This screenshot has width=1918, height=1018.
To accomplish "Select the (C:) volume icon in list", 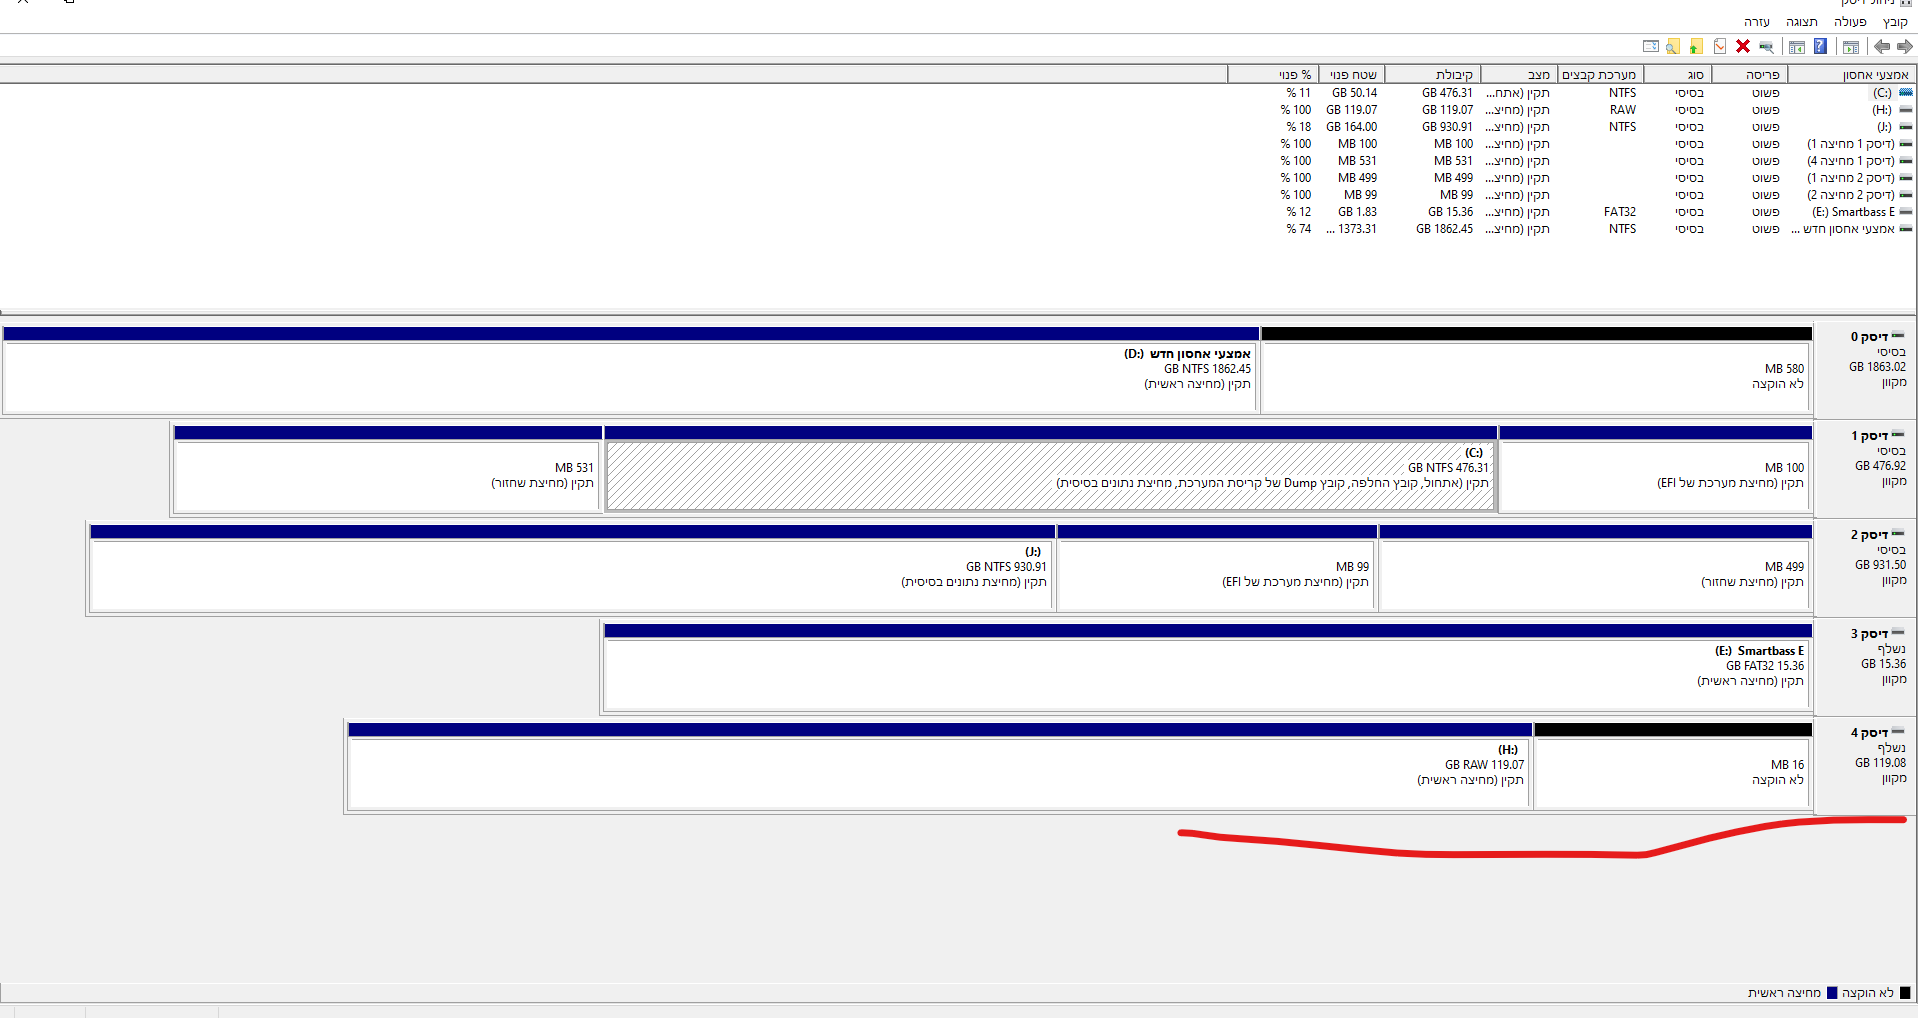I will point(1906,93).
